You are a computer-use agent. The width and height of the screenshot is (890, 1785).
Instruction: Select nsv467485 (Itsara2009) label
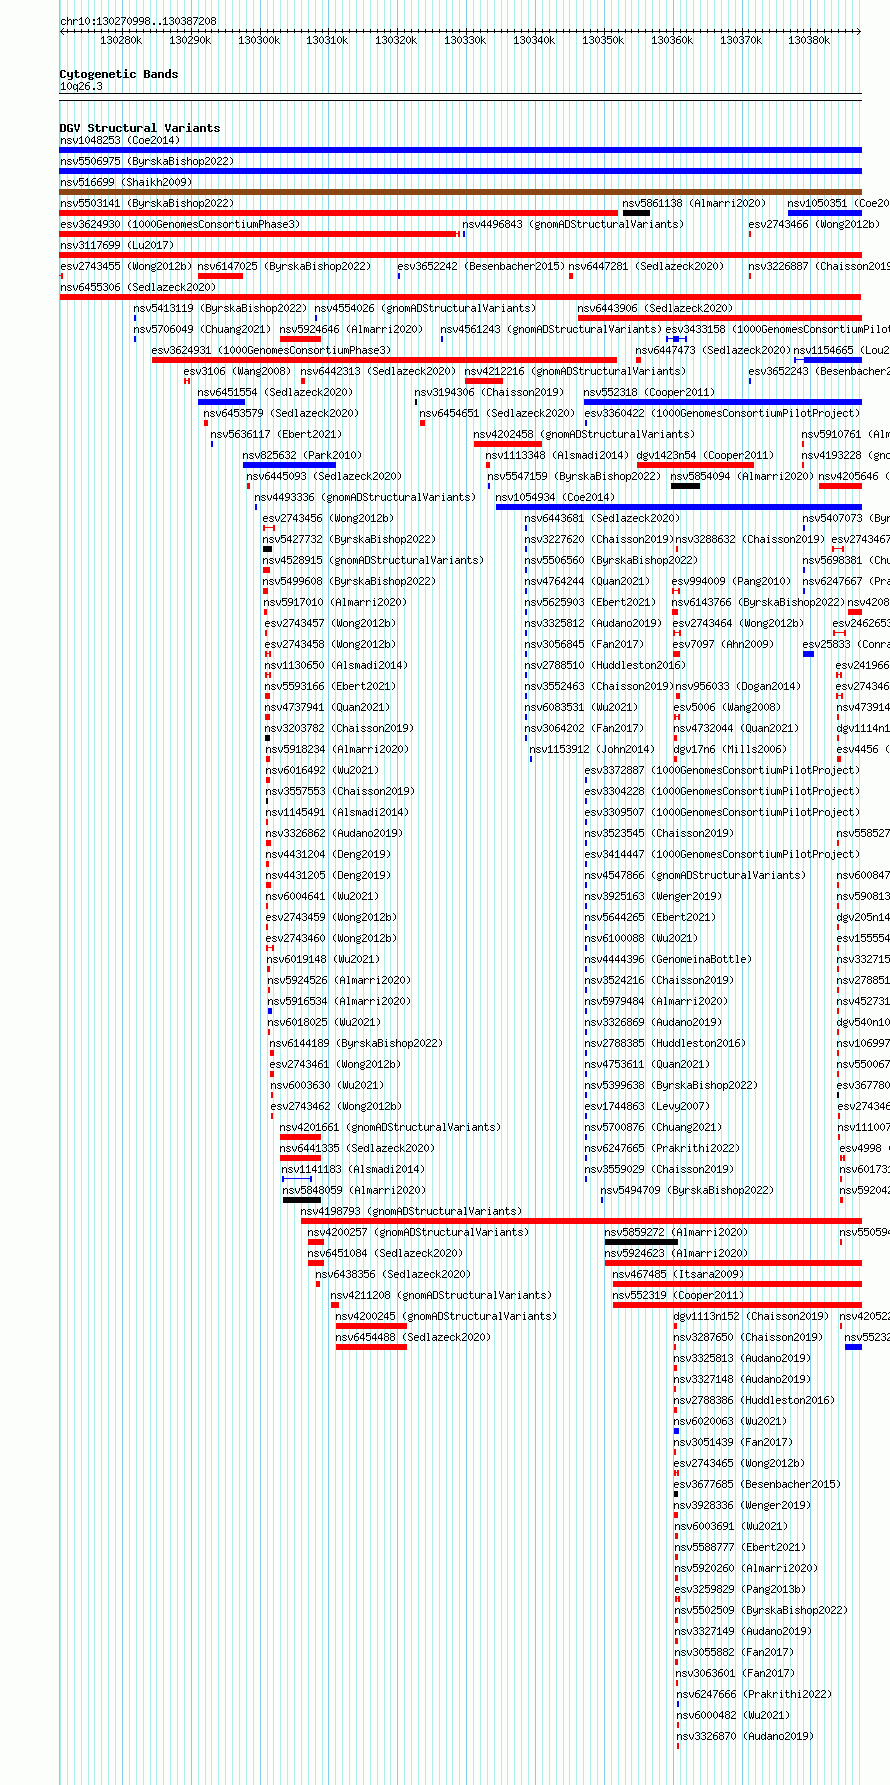pyautogui.click(x=678, y=1274)
